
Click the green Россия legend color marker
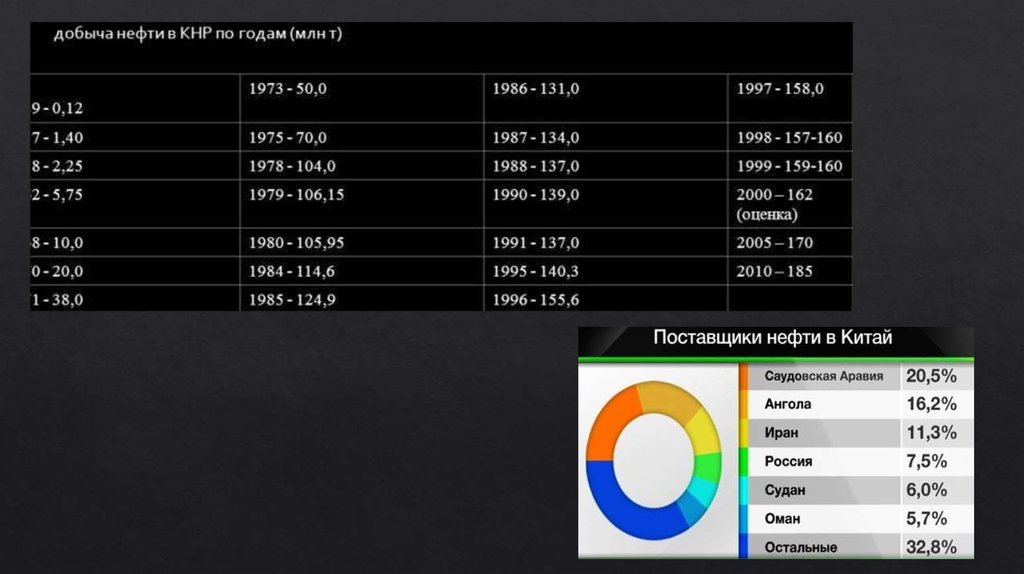click(744, 462)
